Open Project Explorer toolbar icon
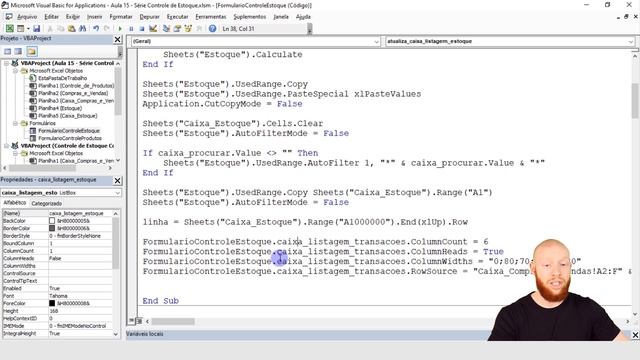Image resolution: width=640 pixels, height=360 pixels. coord(166,29)
